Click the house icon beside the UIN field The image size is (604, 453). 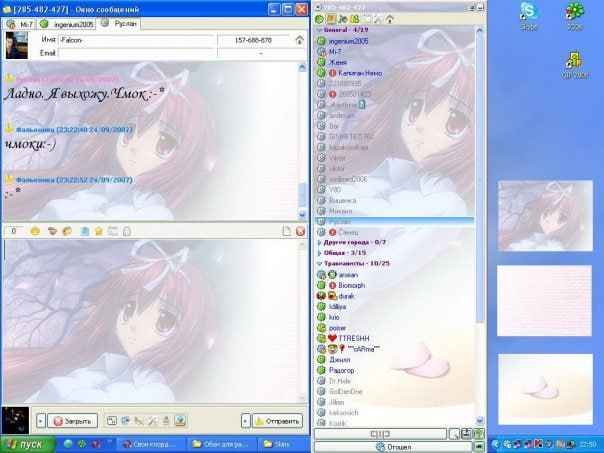[299, 41]
